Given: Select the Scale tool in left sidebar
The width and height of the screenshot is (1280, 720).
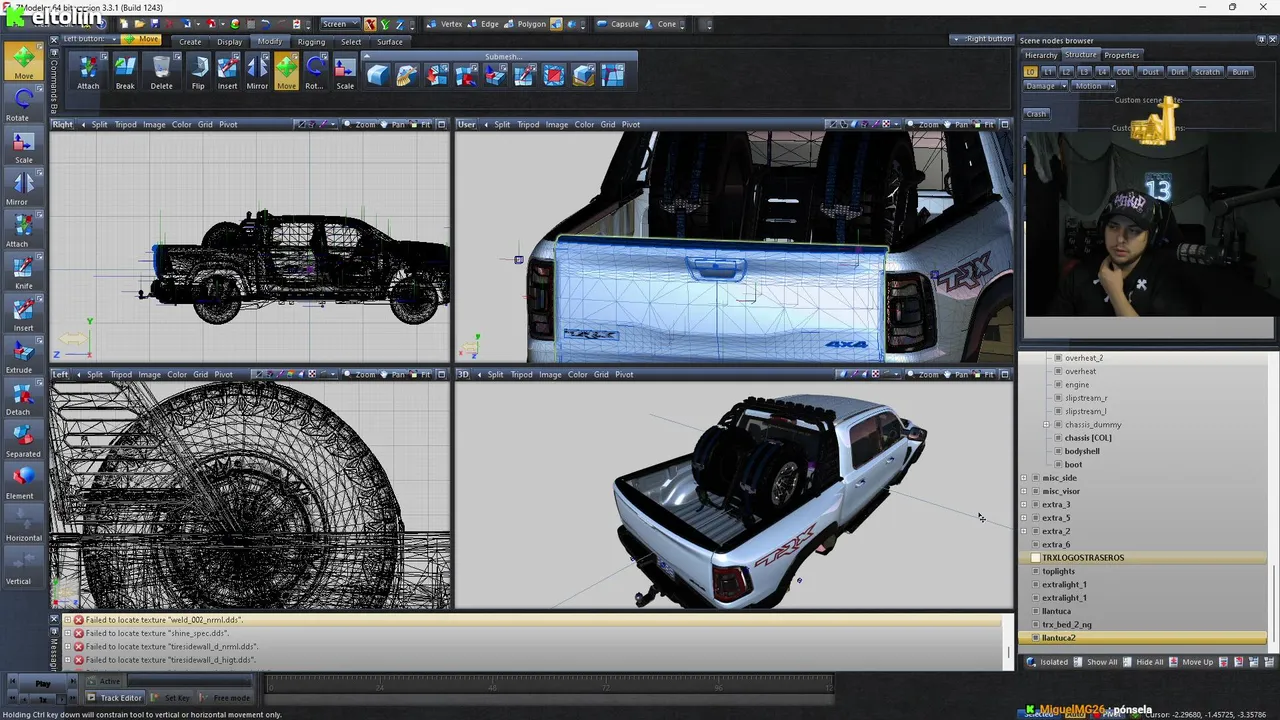Looking at the screenshot, I should coord(23,146).
